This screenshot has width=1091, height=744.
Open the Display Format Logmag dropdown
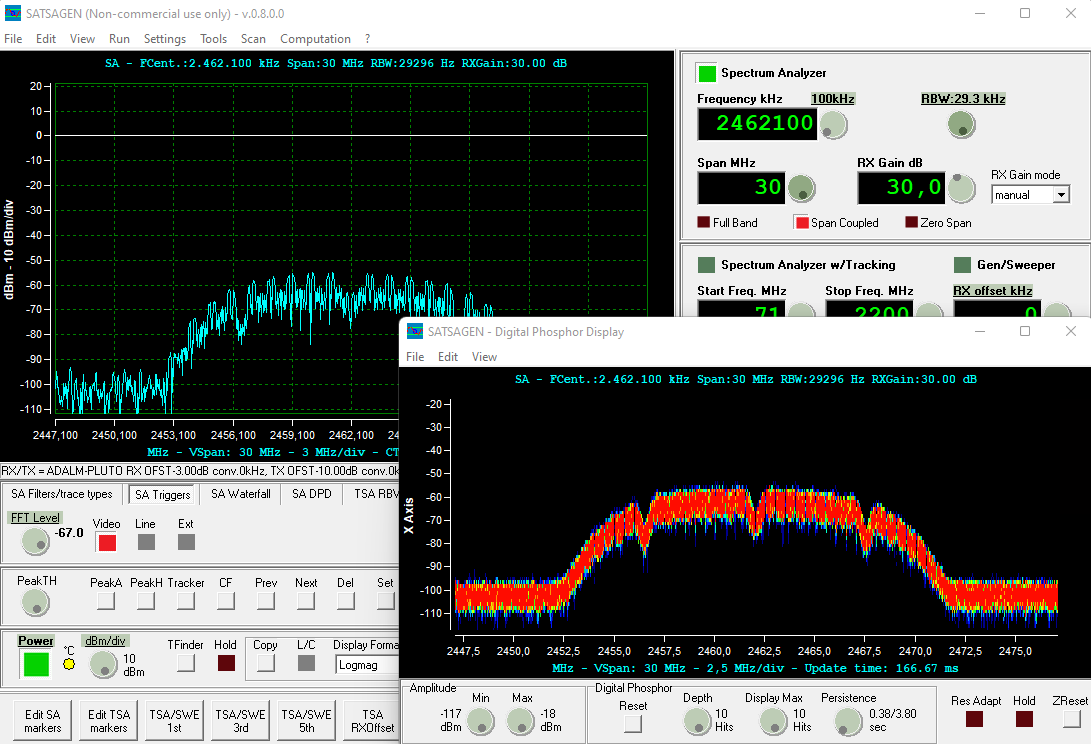click(367, 665)
